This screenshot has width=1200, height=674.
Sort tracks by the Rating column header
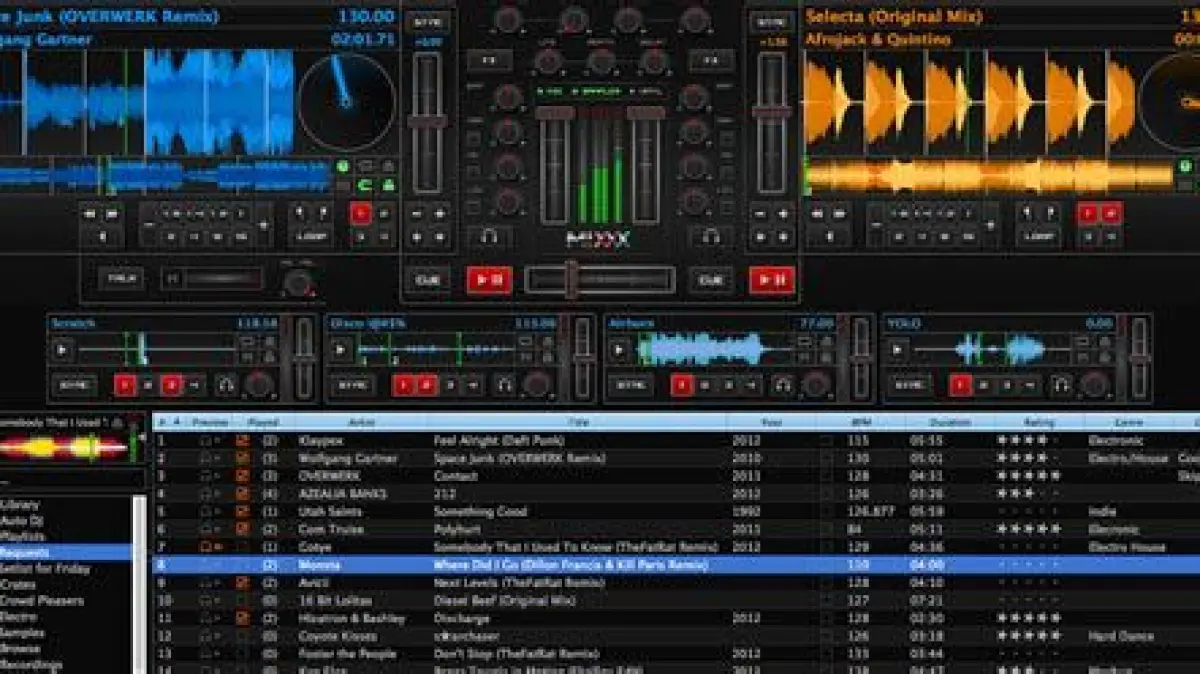pos(1039,422)
